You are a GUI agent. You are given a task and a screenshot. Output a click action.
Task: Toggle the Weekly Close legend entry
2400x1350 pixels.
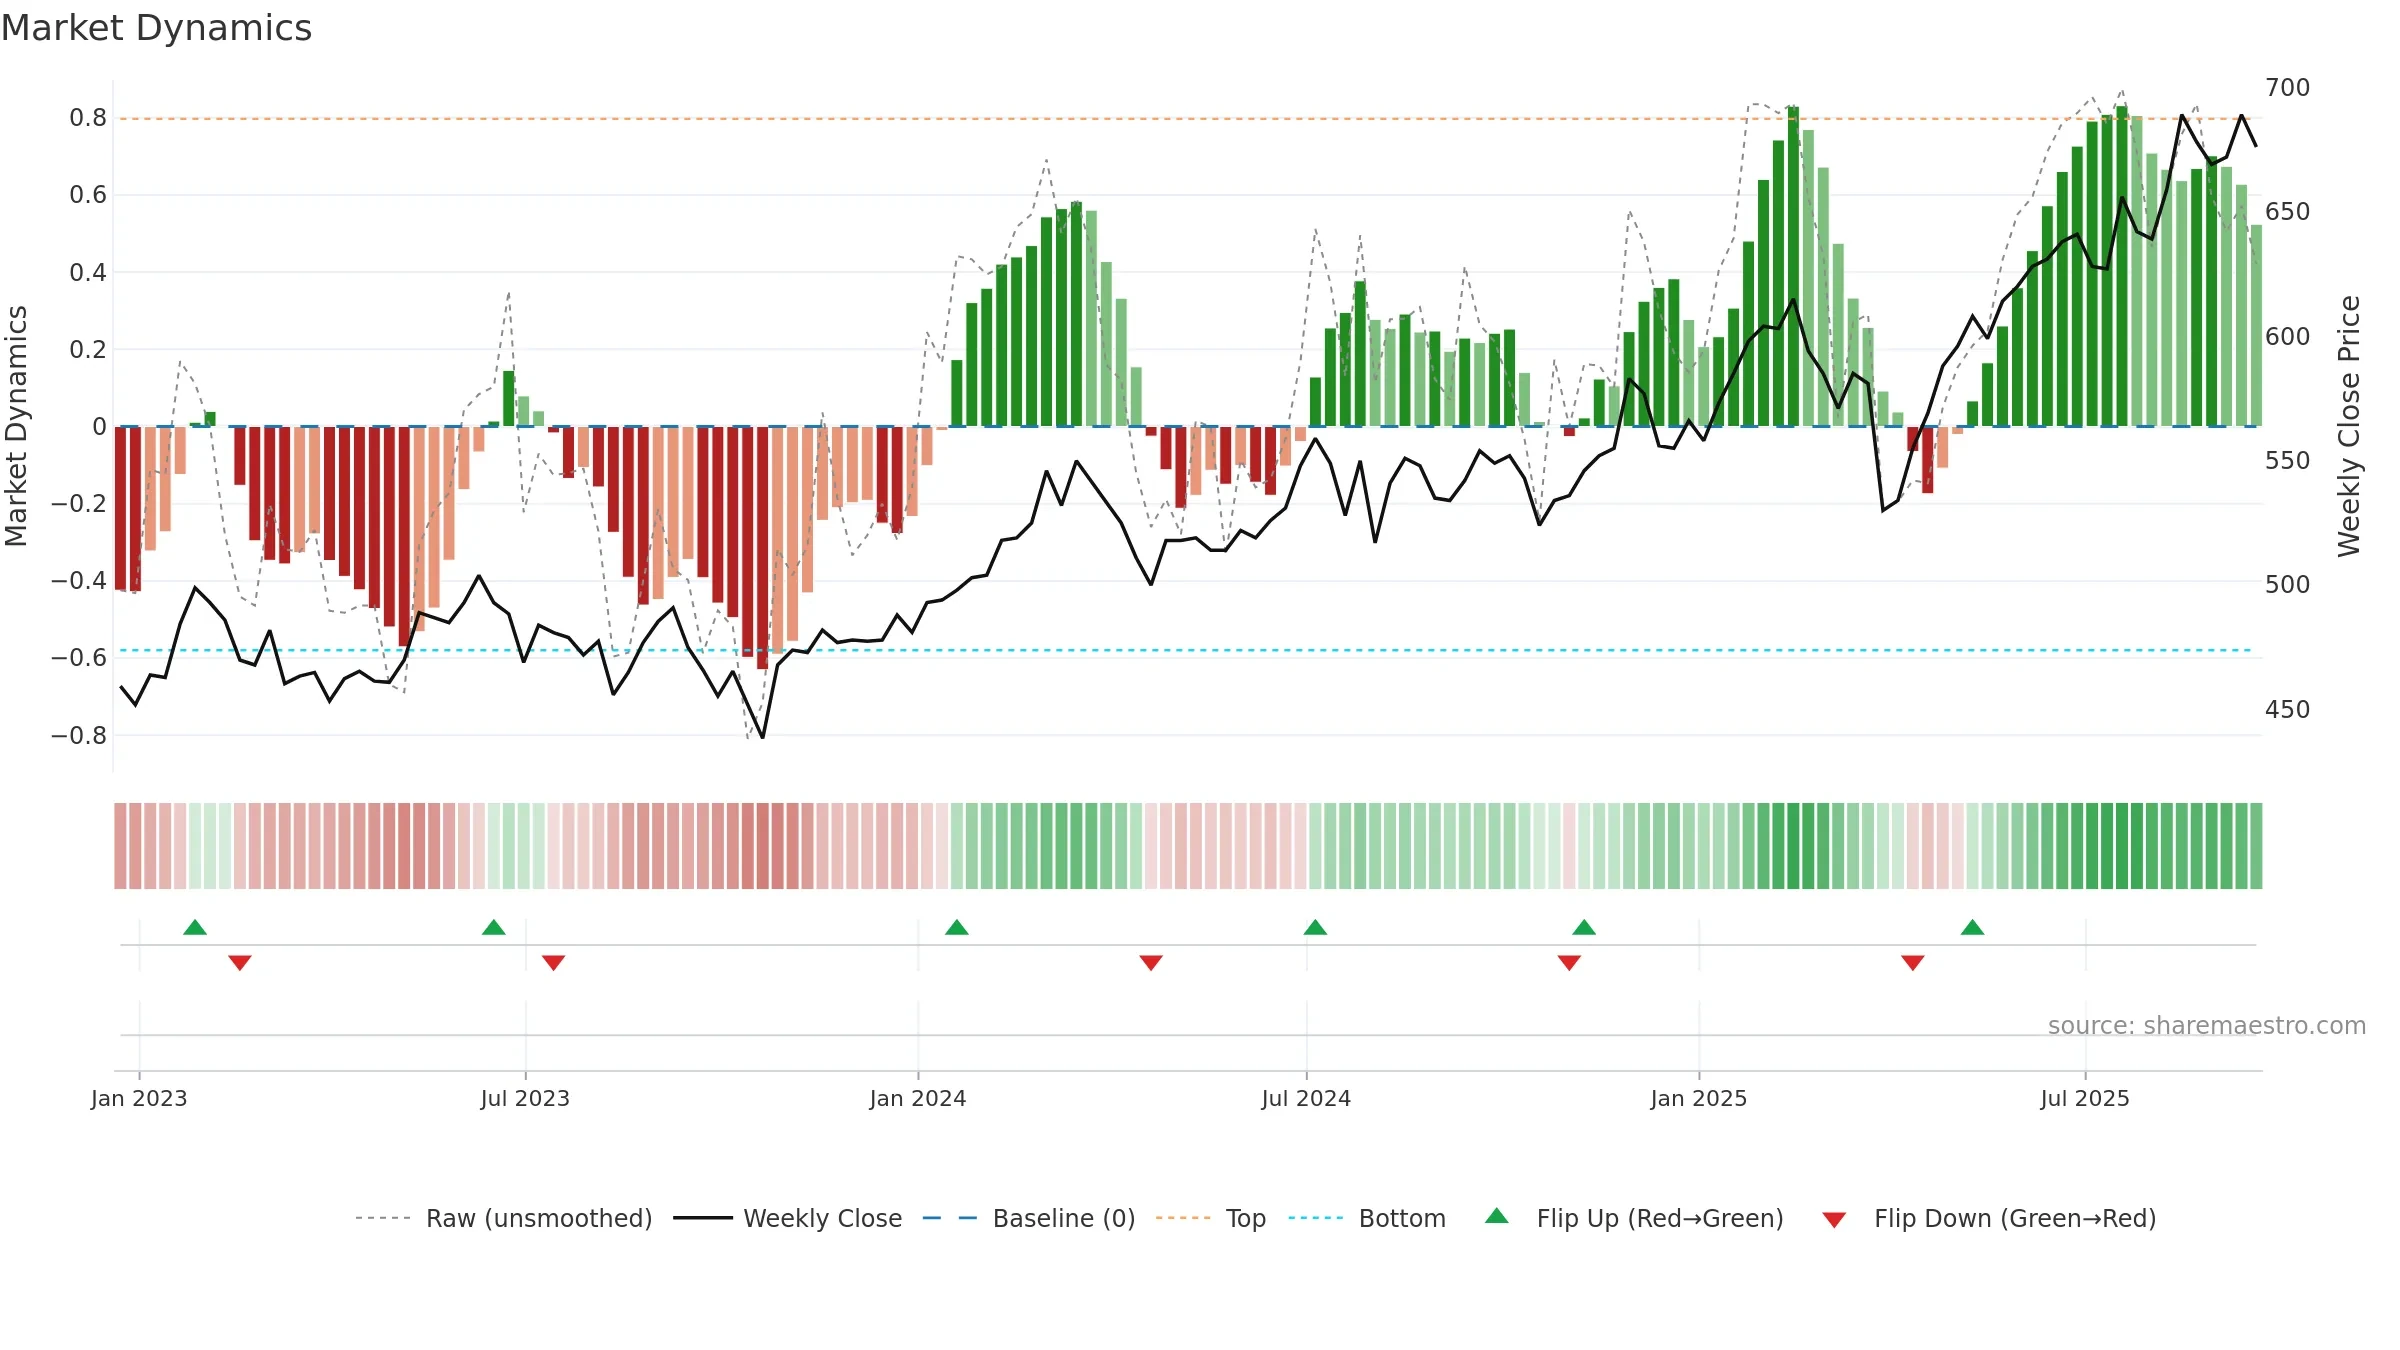788,1218
